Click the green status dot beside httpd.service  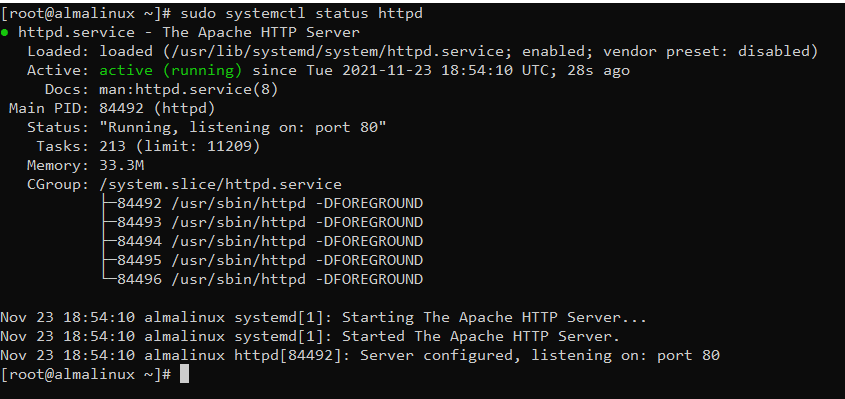coord(4,33)
